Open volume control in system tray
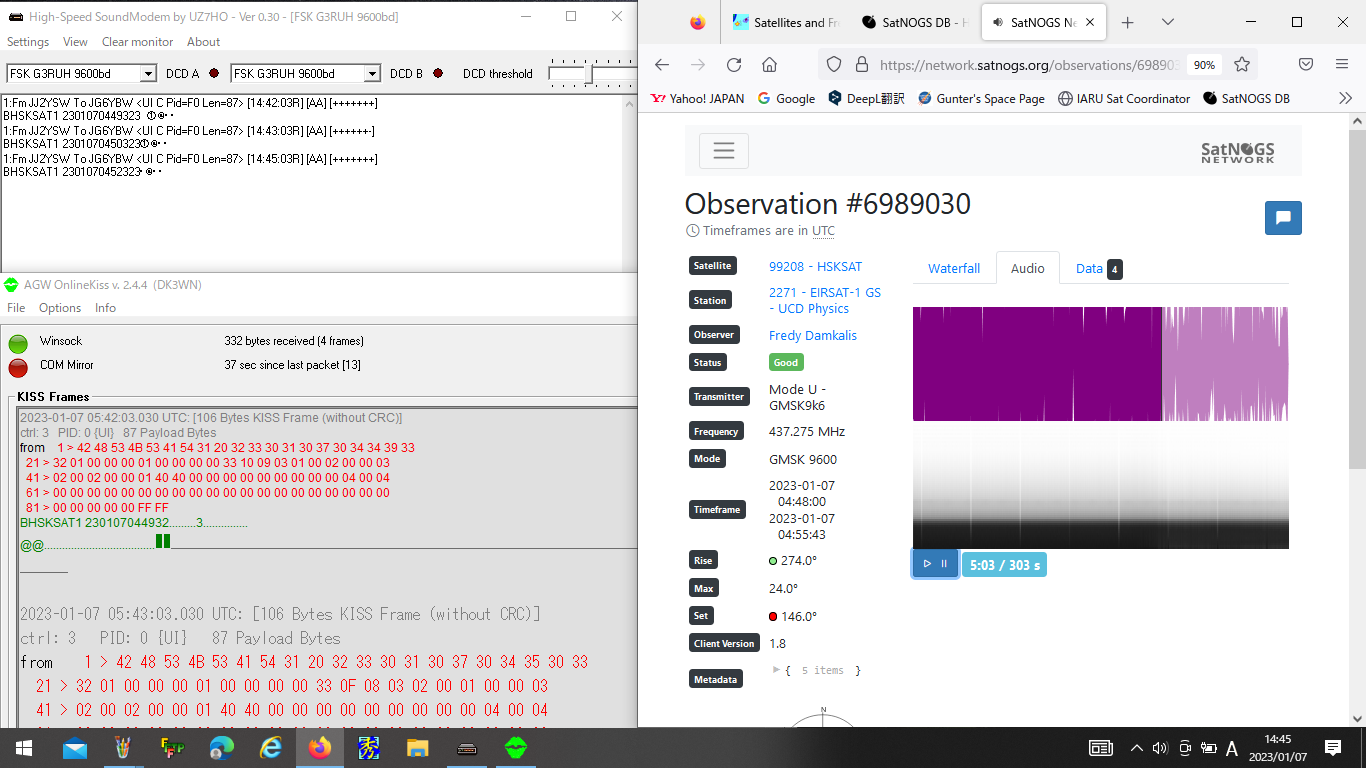 [1160, 748]
